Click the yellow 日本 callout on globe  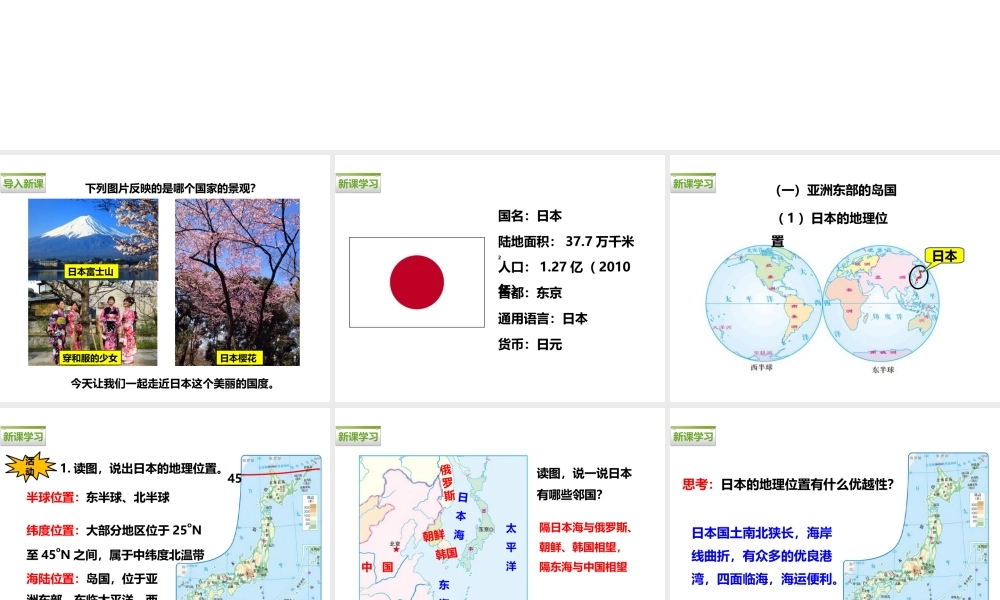pyautogui.click(x=945, y=256)
